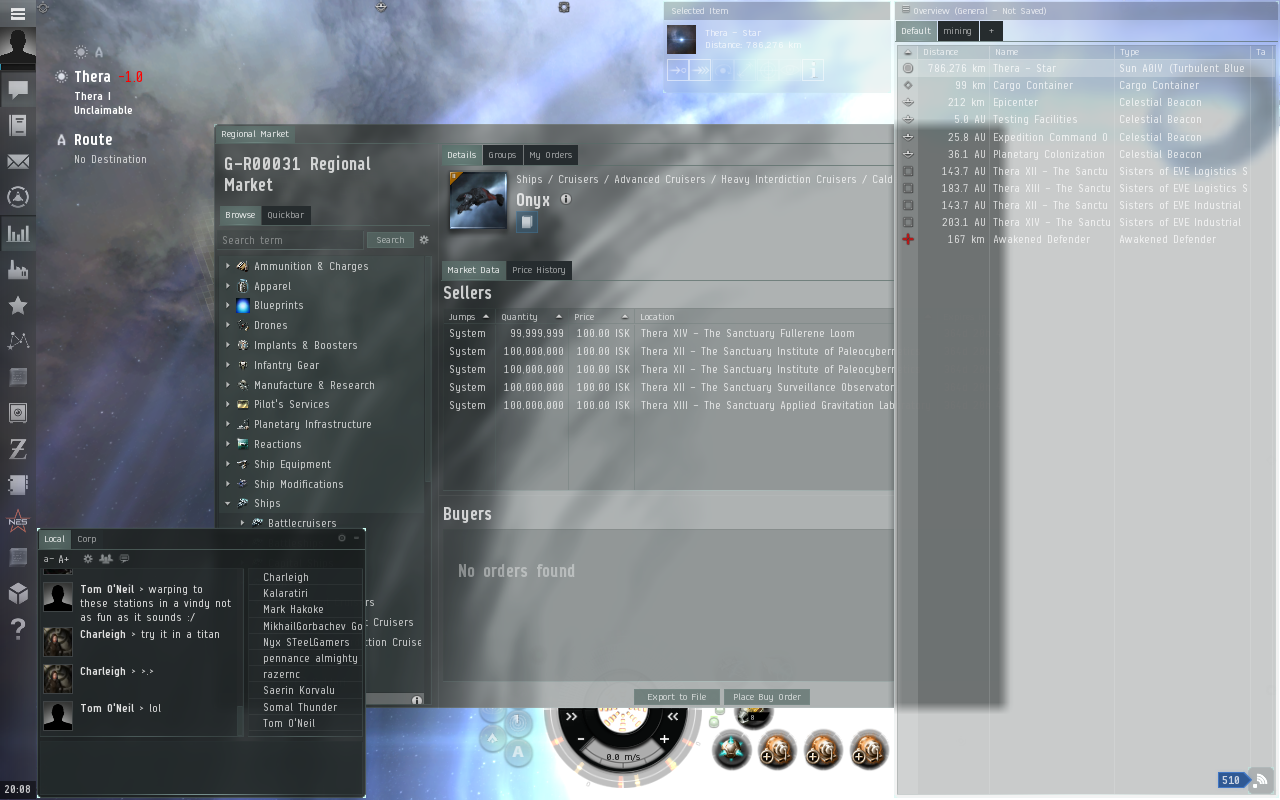Expand the Battlecruisers subgroup
1280x800 pixels.
[242, 523]
